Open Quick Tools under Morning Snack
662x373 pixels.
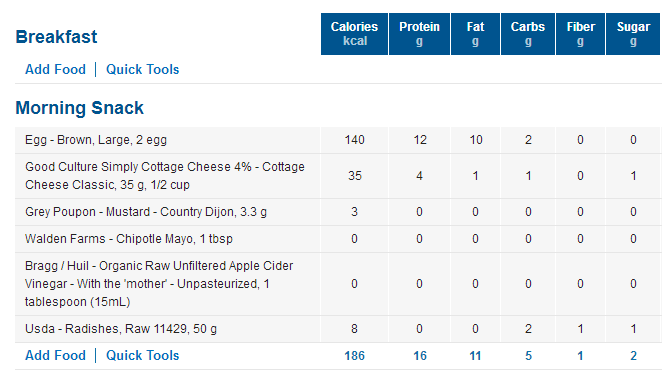[x=142, y=355]
